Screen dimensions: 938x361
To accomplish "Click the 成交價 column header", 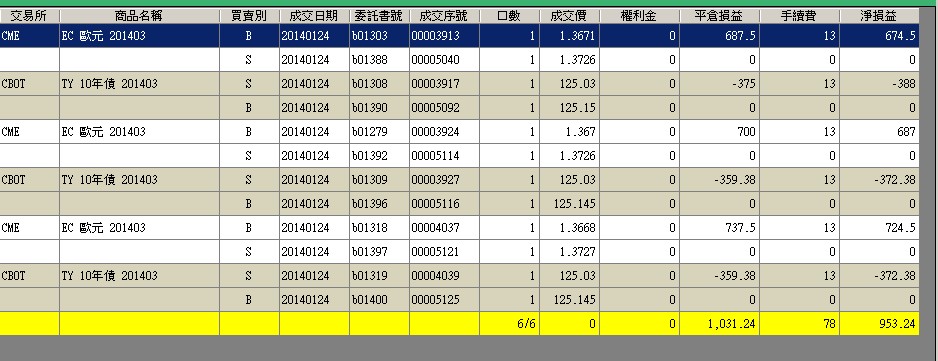I will (x=569, y=16).
